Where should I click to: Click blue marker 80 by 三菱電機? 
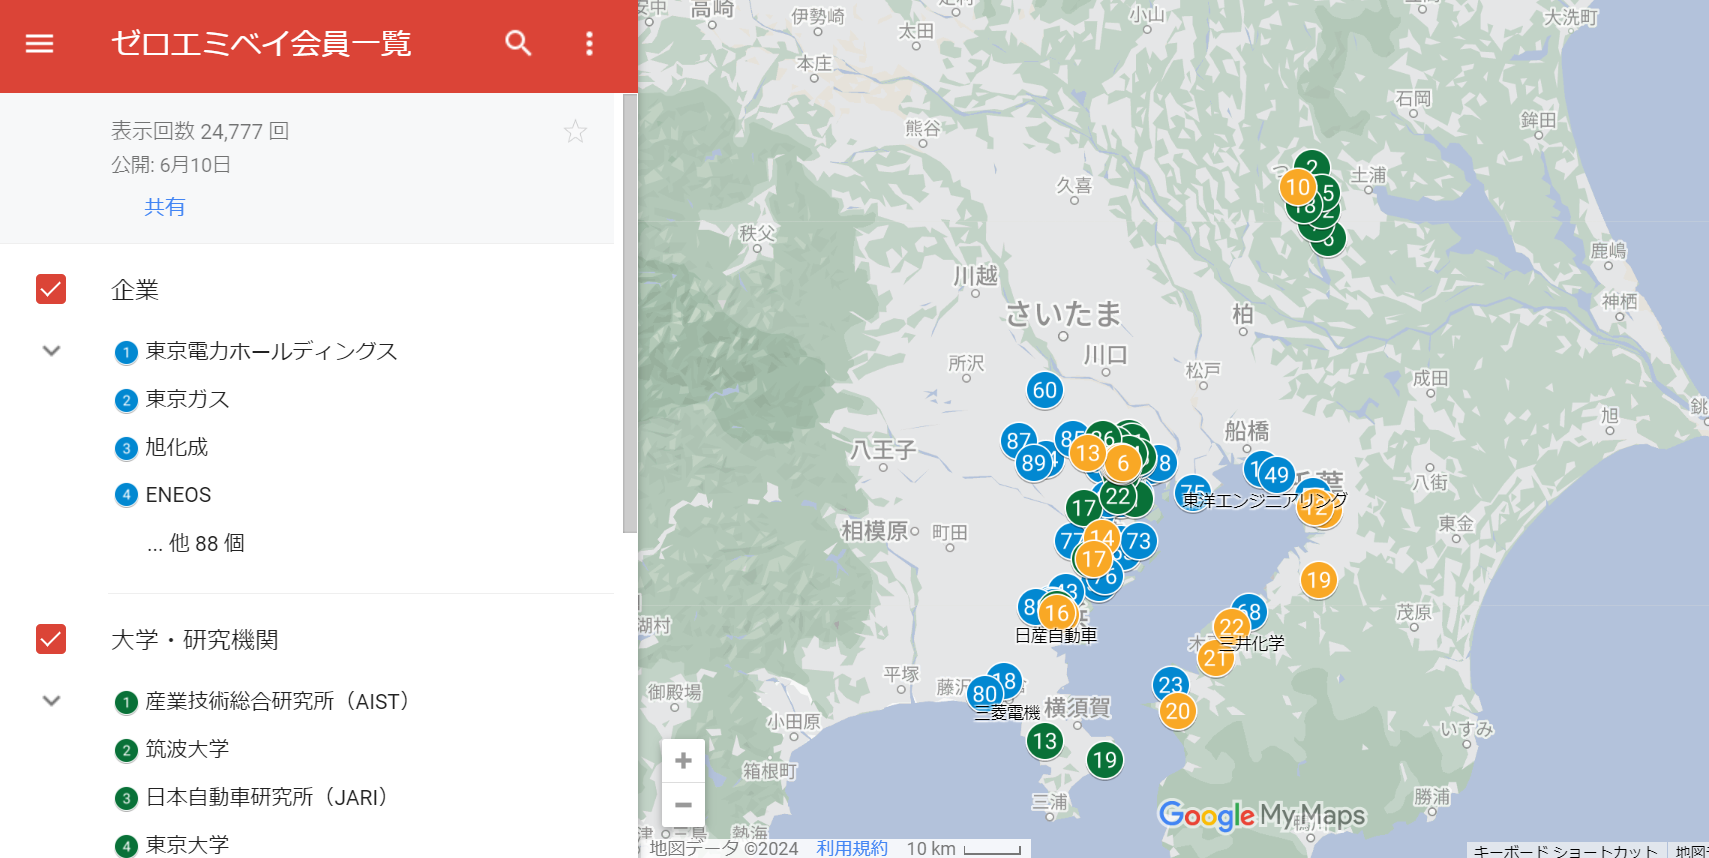(x=985, y=693)
